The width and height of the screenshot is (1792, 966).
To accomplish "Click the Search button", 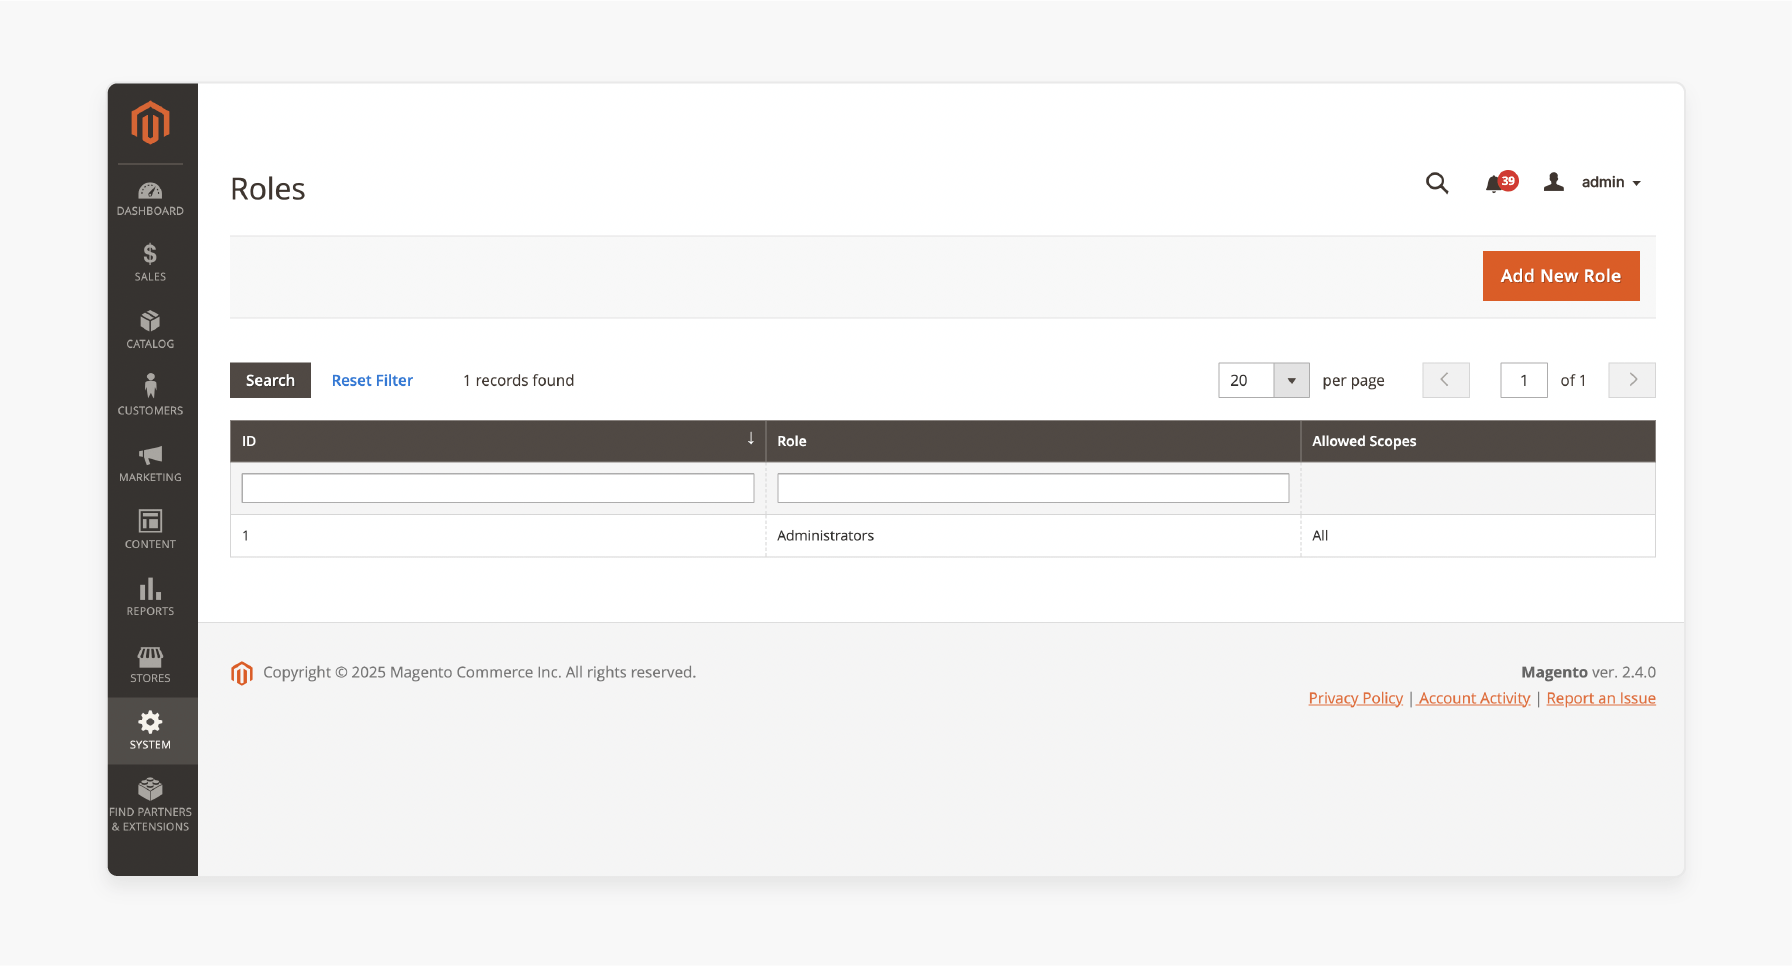I will 270,380.
